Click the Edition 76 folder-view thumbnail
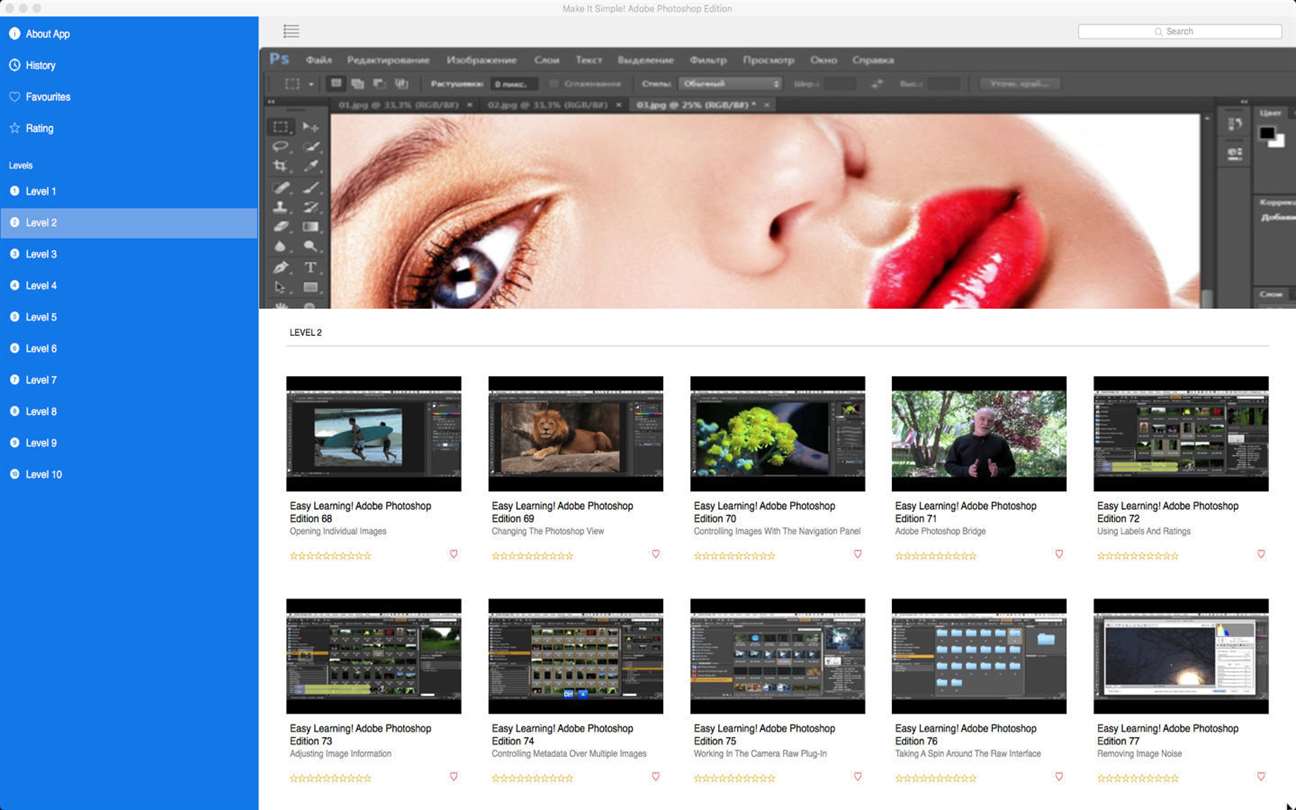This screenshot has width=1296, height=810. click(x=979, y=656)
